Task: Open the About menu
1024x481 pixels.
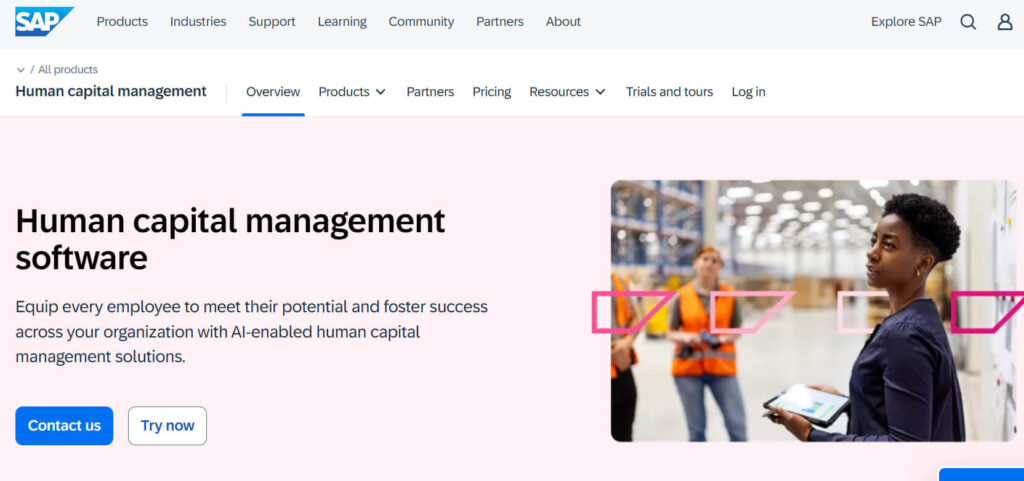Action: point(563,22)
